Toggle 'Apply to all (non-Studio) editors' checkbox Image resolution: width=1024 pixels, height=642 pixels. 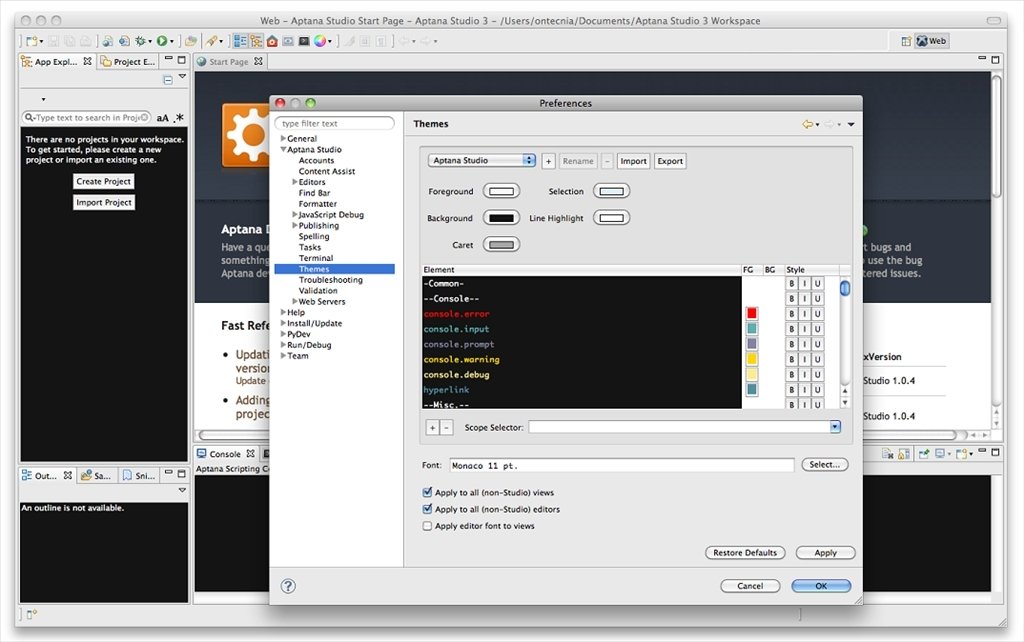click(427, 509)
